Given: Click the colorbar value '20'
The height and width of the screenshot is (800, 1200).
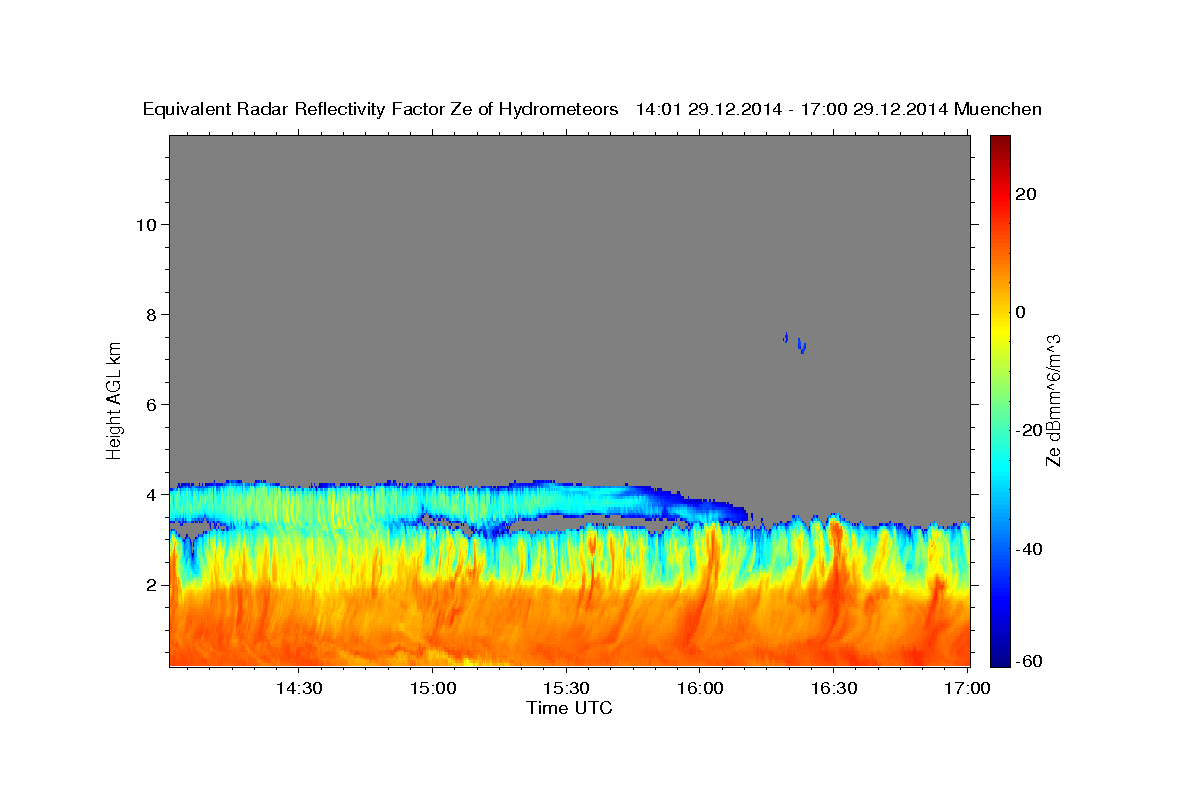Looking at the screenshot, I should tap(1026, 194).
